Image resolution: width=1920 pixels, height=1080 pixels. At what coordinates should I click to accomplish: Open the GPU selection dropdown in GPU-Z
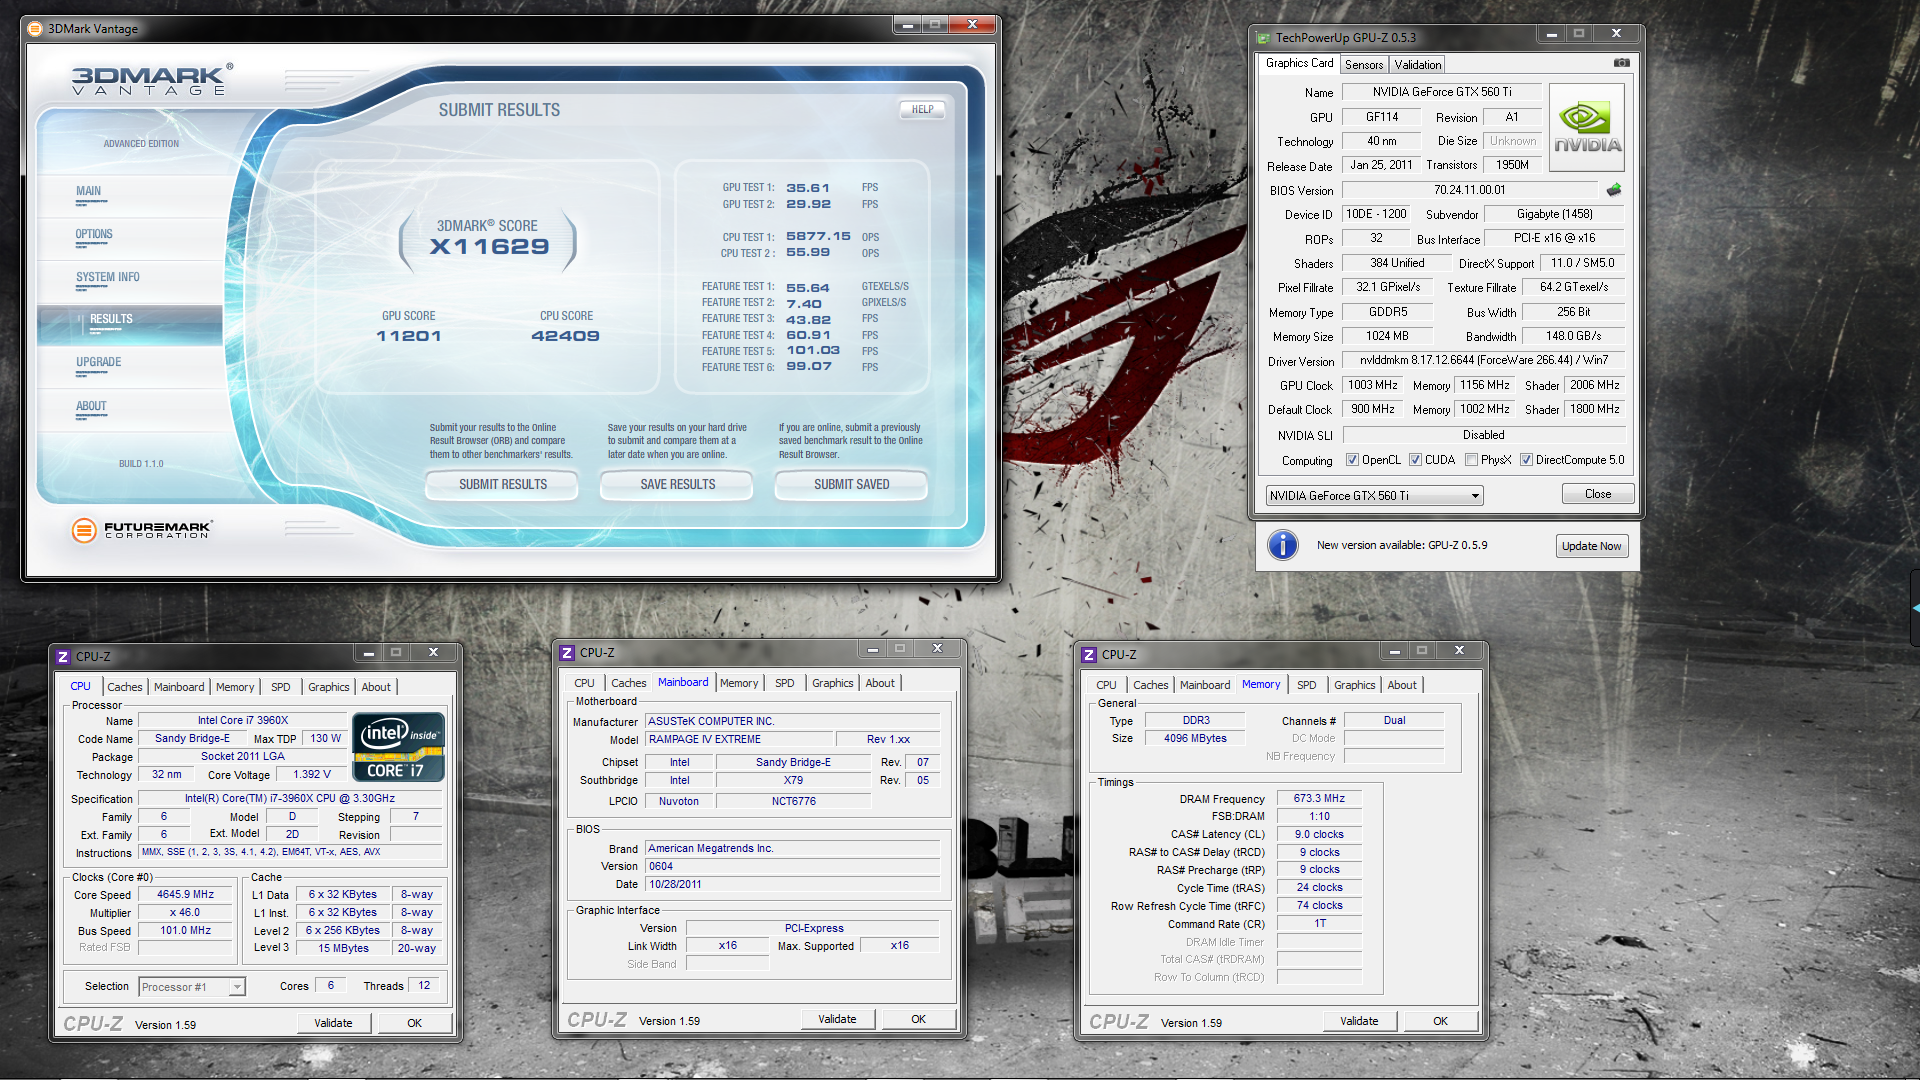[1374, 496]
